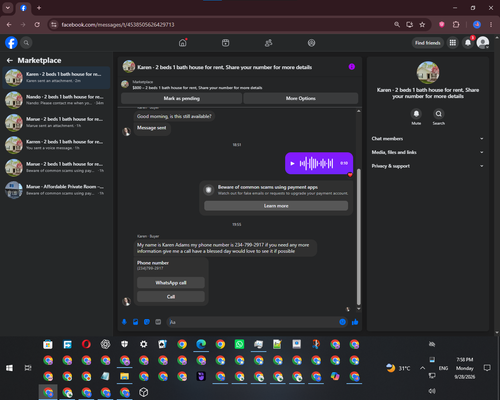Open the tab search dropdown chevron

coord(7,8)
